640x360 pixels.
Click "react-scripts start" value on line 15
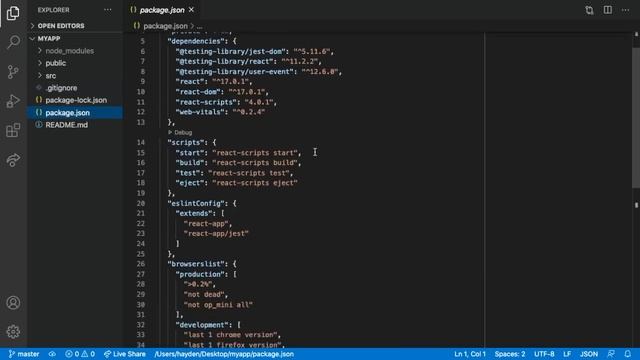(255, 153)
